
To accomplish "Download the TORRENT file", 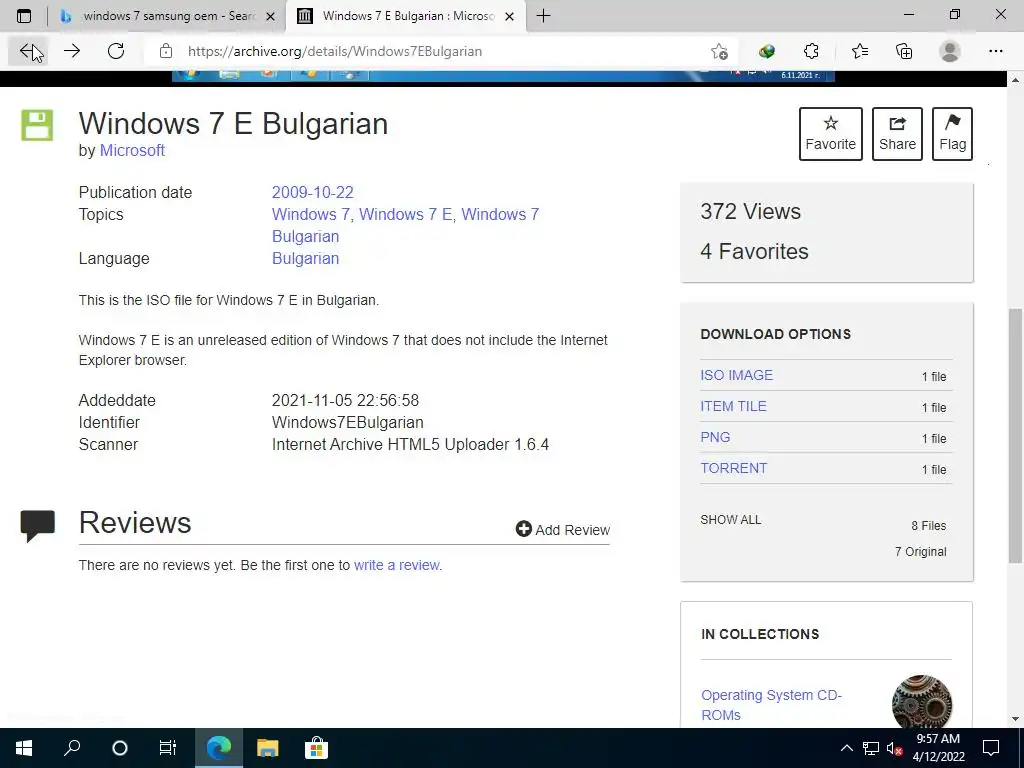I will click(733, 468).
